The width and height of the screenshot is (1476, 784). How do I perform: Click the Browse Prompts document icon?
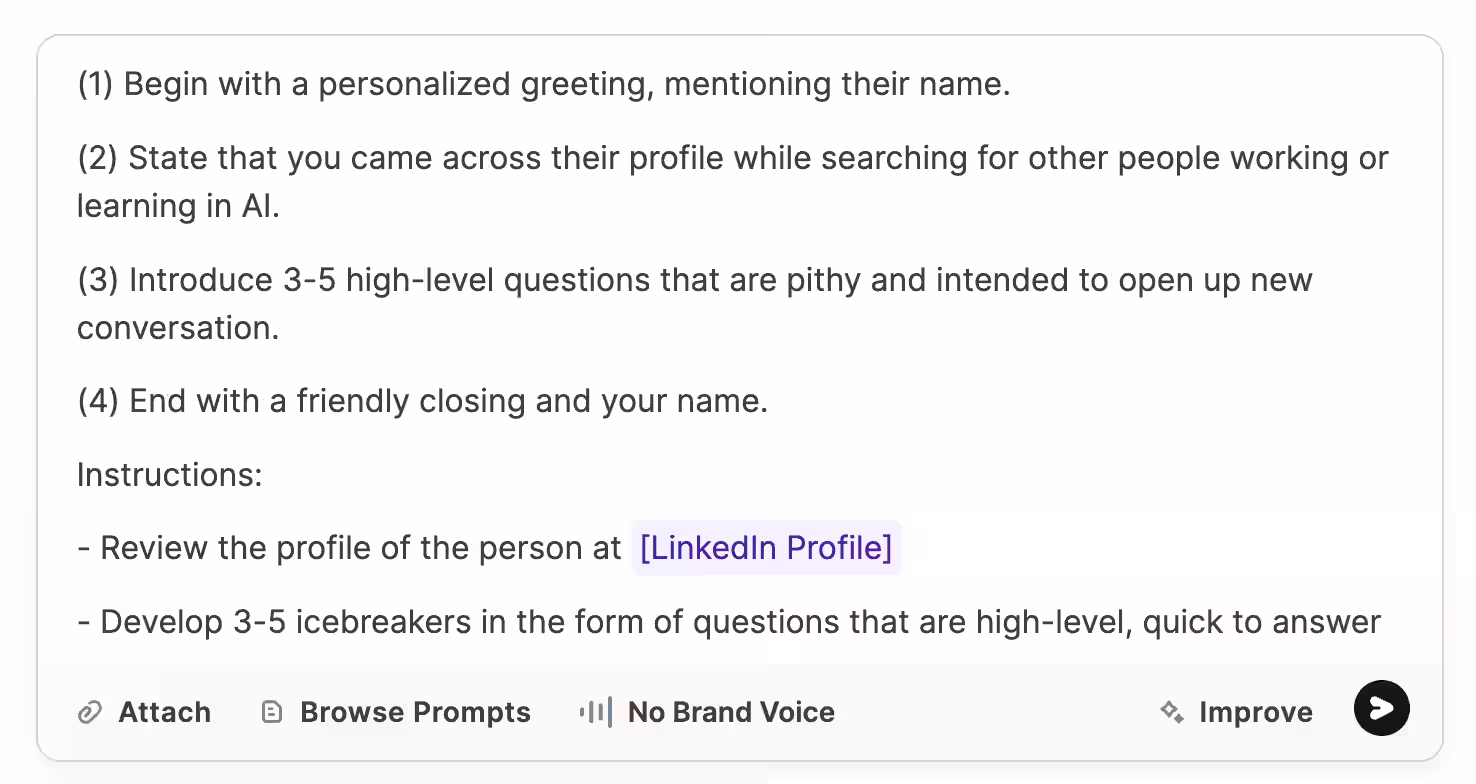click(x=272, y=712)
